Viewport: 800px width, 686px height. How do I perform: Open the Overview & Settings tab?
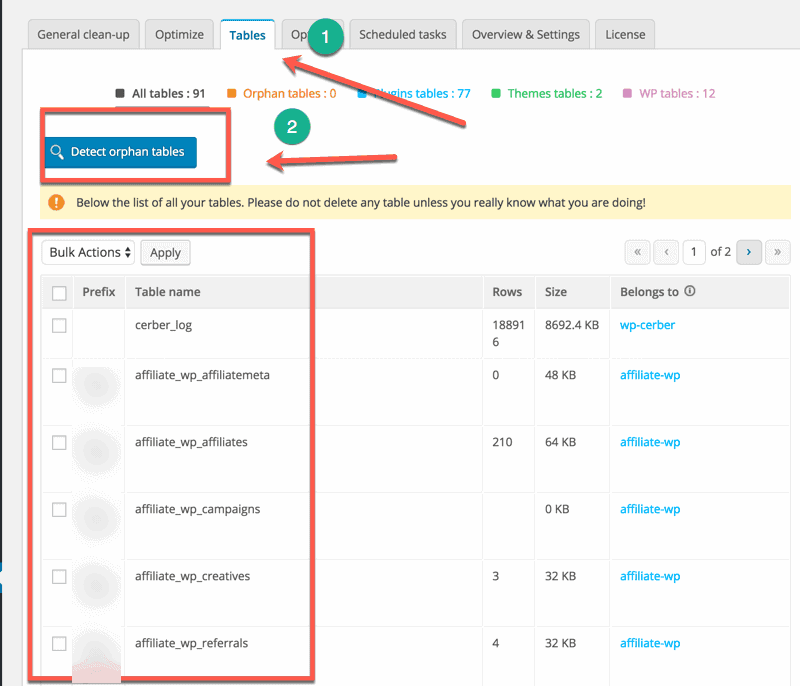(x=526, y=34)
